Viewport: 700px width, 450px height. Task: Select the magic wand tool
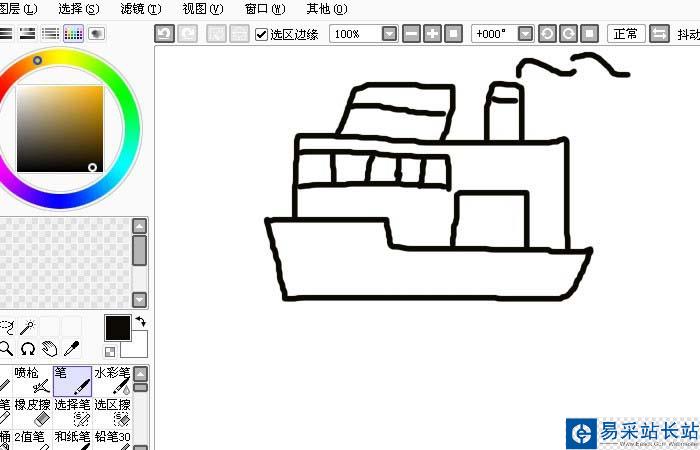click(28, 328)
